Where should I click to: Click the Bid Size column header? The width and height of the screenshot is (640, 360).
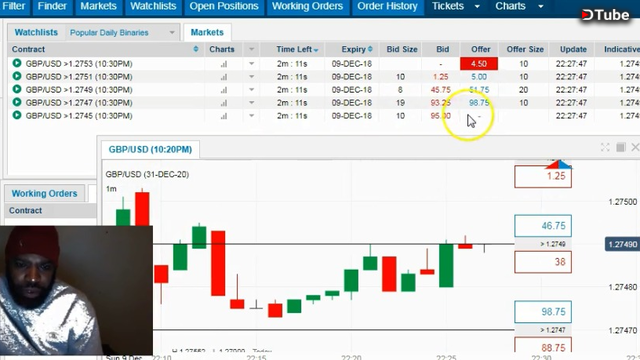(402, 49)
